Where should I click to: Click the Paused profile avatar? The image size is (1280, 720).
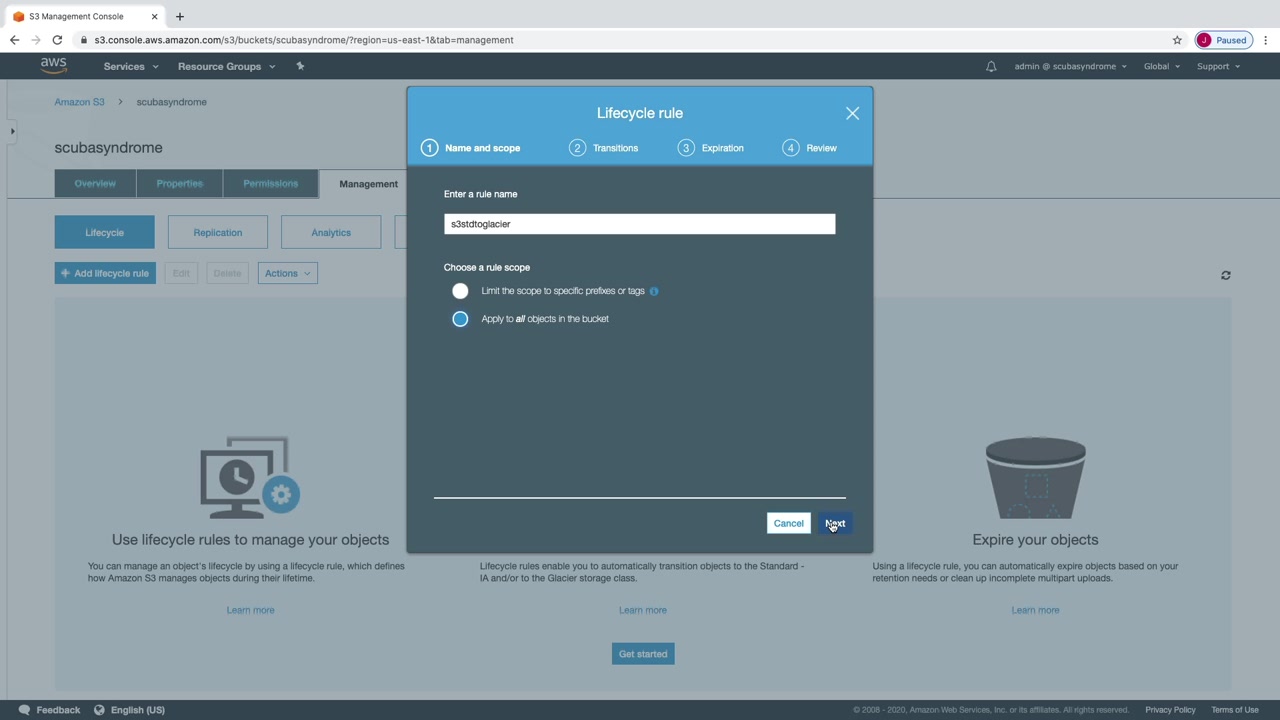coord(1222,40)
